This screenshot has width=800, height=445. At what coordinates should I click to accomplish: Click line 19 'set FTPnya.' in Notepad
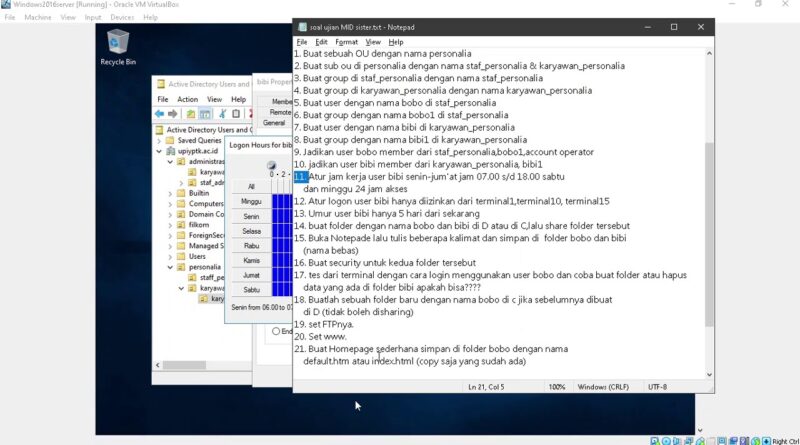[323, 324]
